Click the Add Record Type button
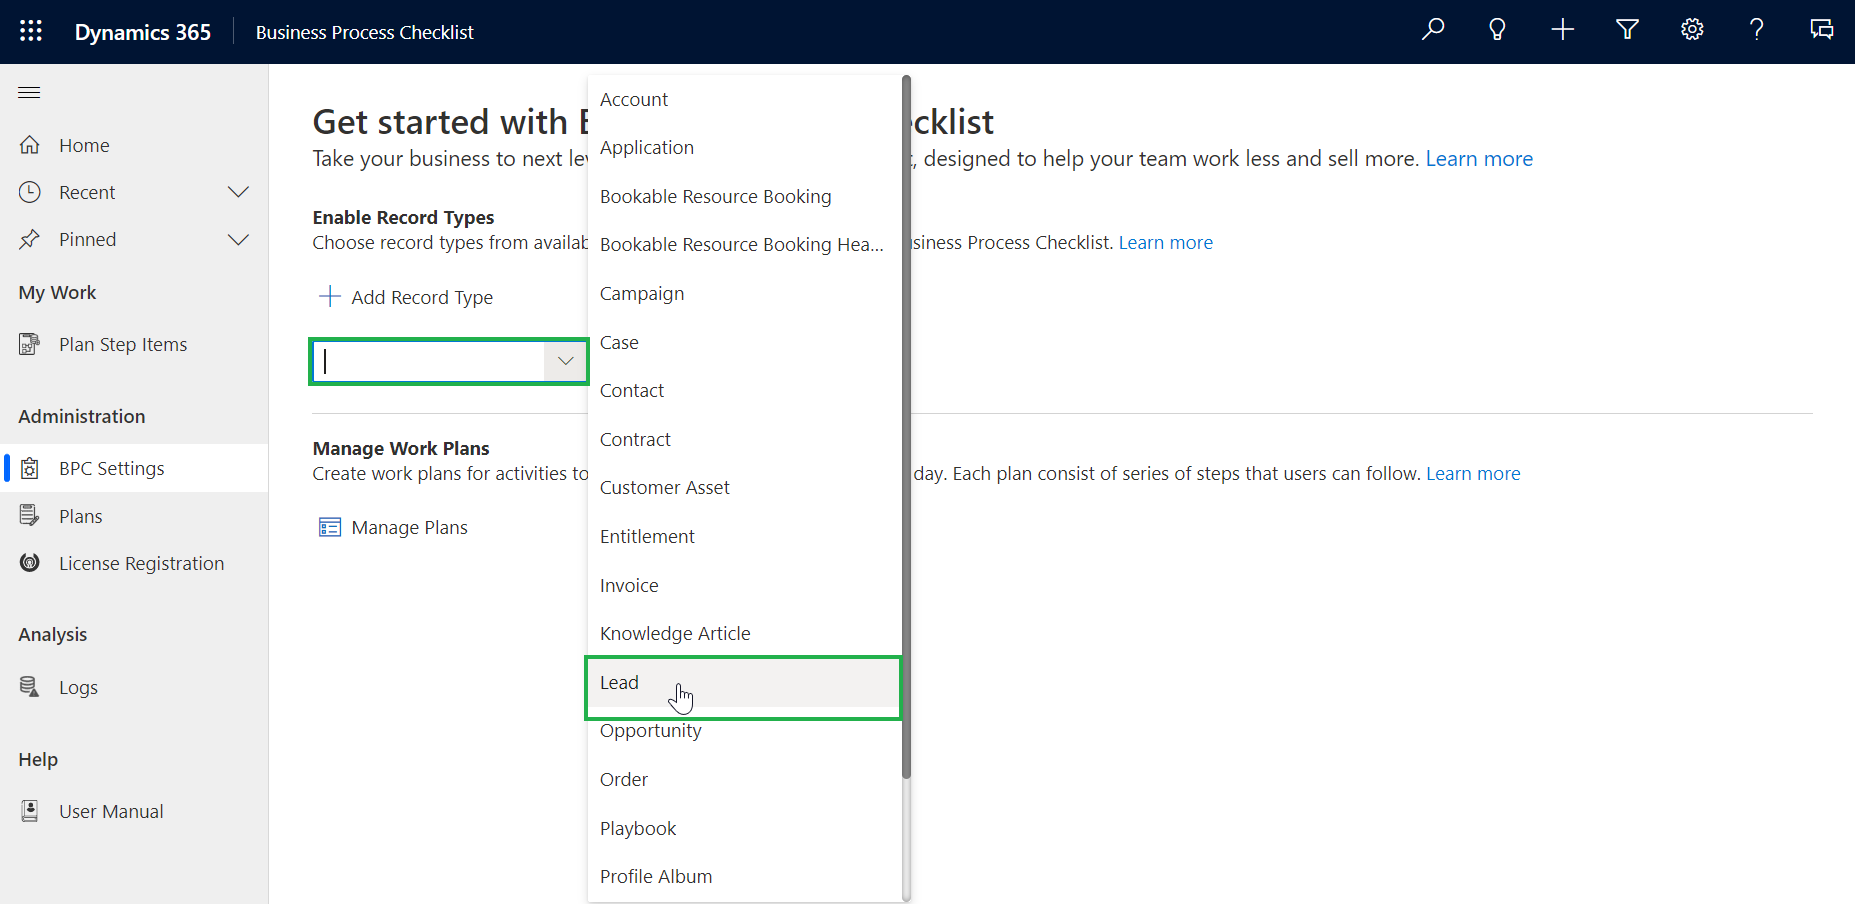 (x=405, y=297)
